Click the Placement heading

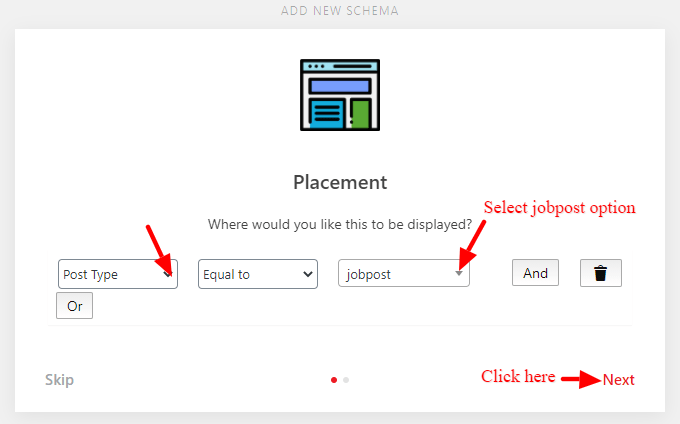pyautogui.click(x=340, y=183)
